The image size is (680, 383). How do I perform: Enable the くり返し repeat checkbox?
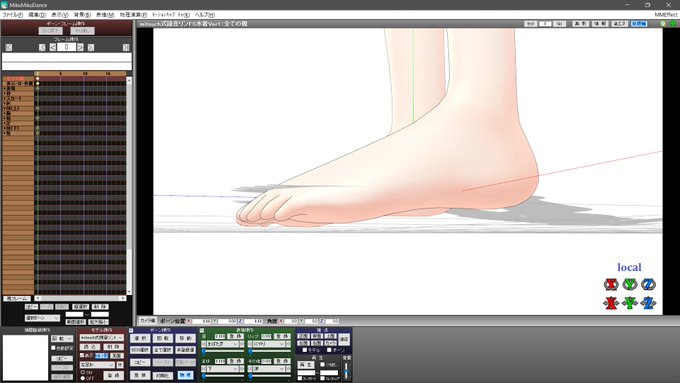[x=322, y=364]
